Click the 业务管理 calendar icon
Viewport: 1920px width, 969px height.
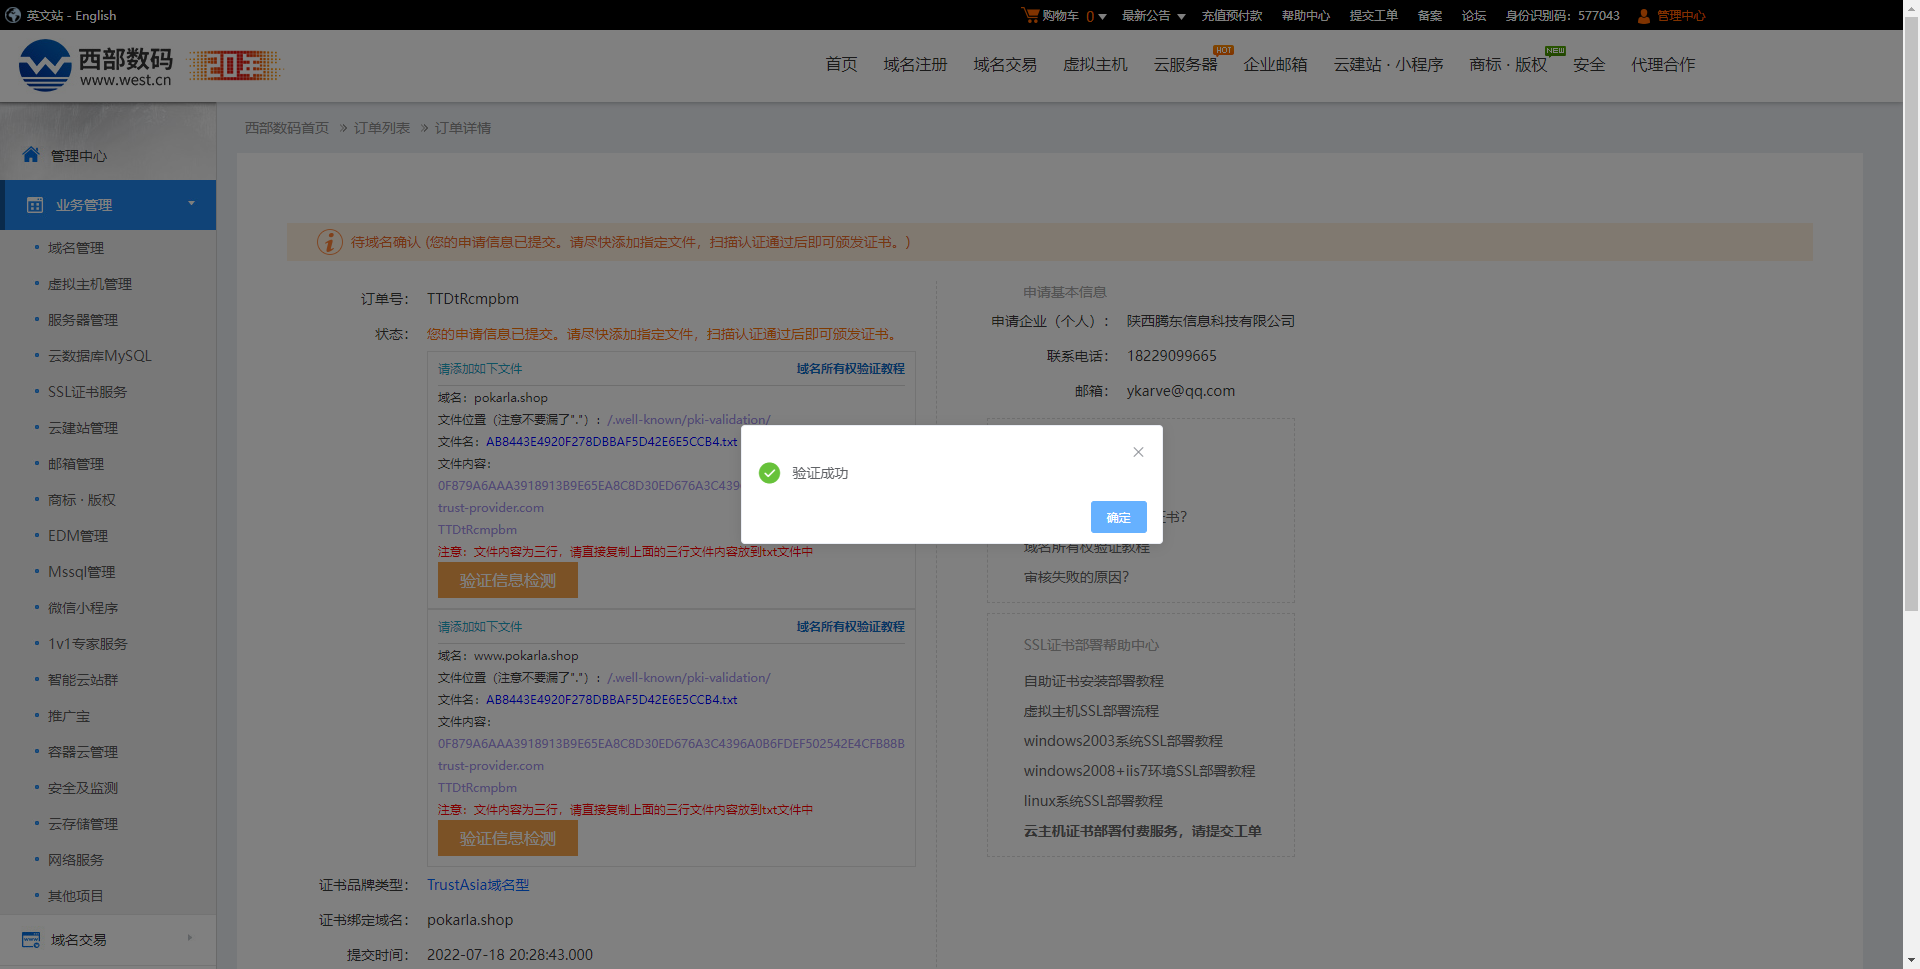35,205
